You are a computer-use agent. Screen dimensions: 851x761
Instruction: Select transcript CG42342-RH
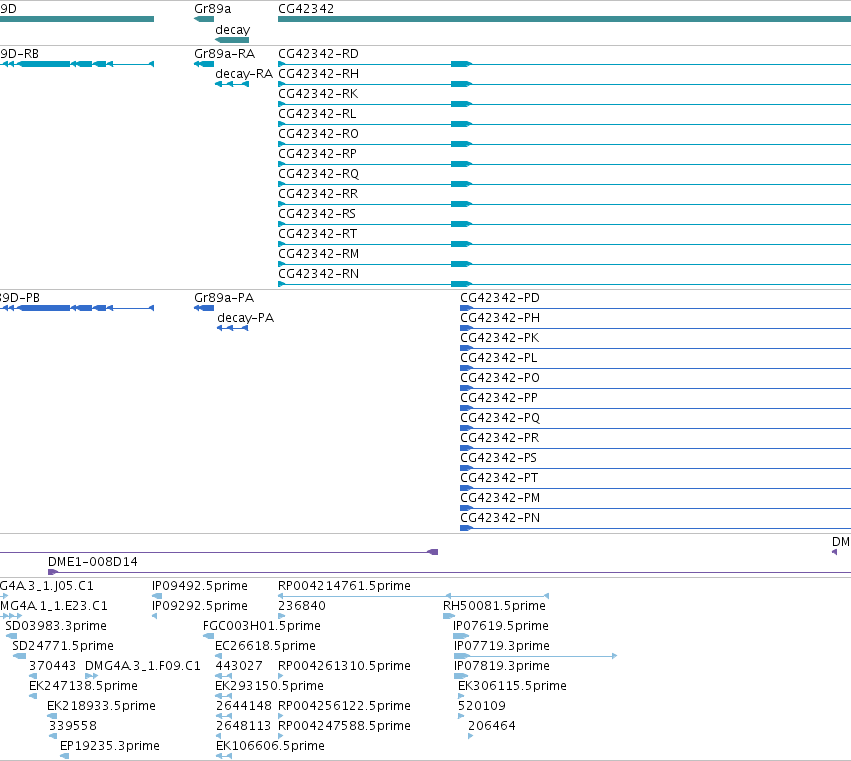click(x=318, y=74)
